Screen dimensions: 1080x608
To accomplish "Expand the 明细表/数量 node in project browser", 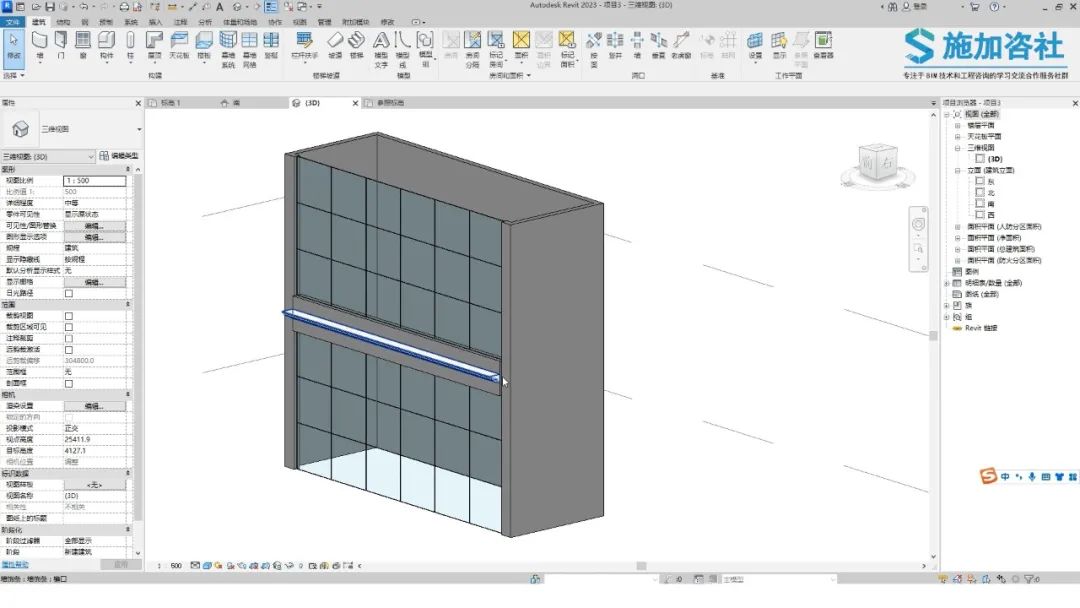I will tap(947, 283).
